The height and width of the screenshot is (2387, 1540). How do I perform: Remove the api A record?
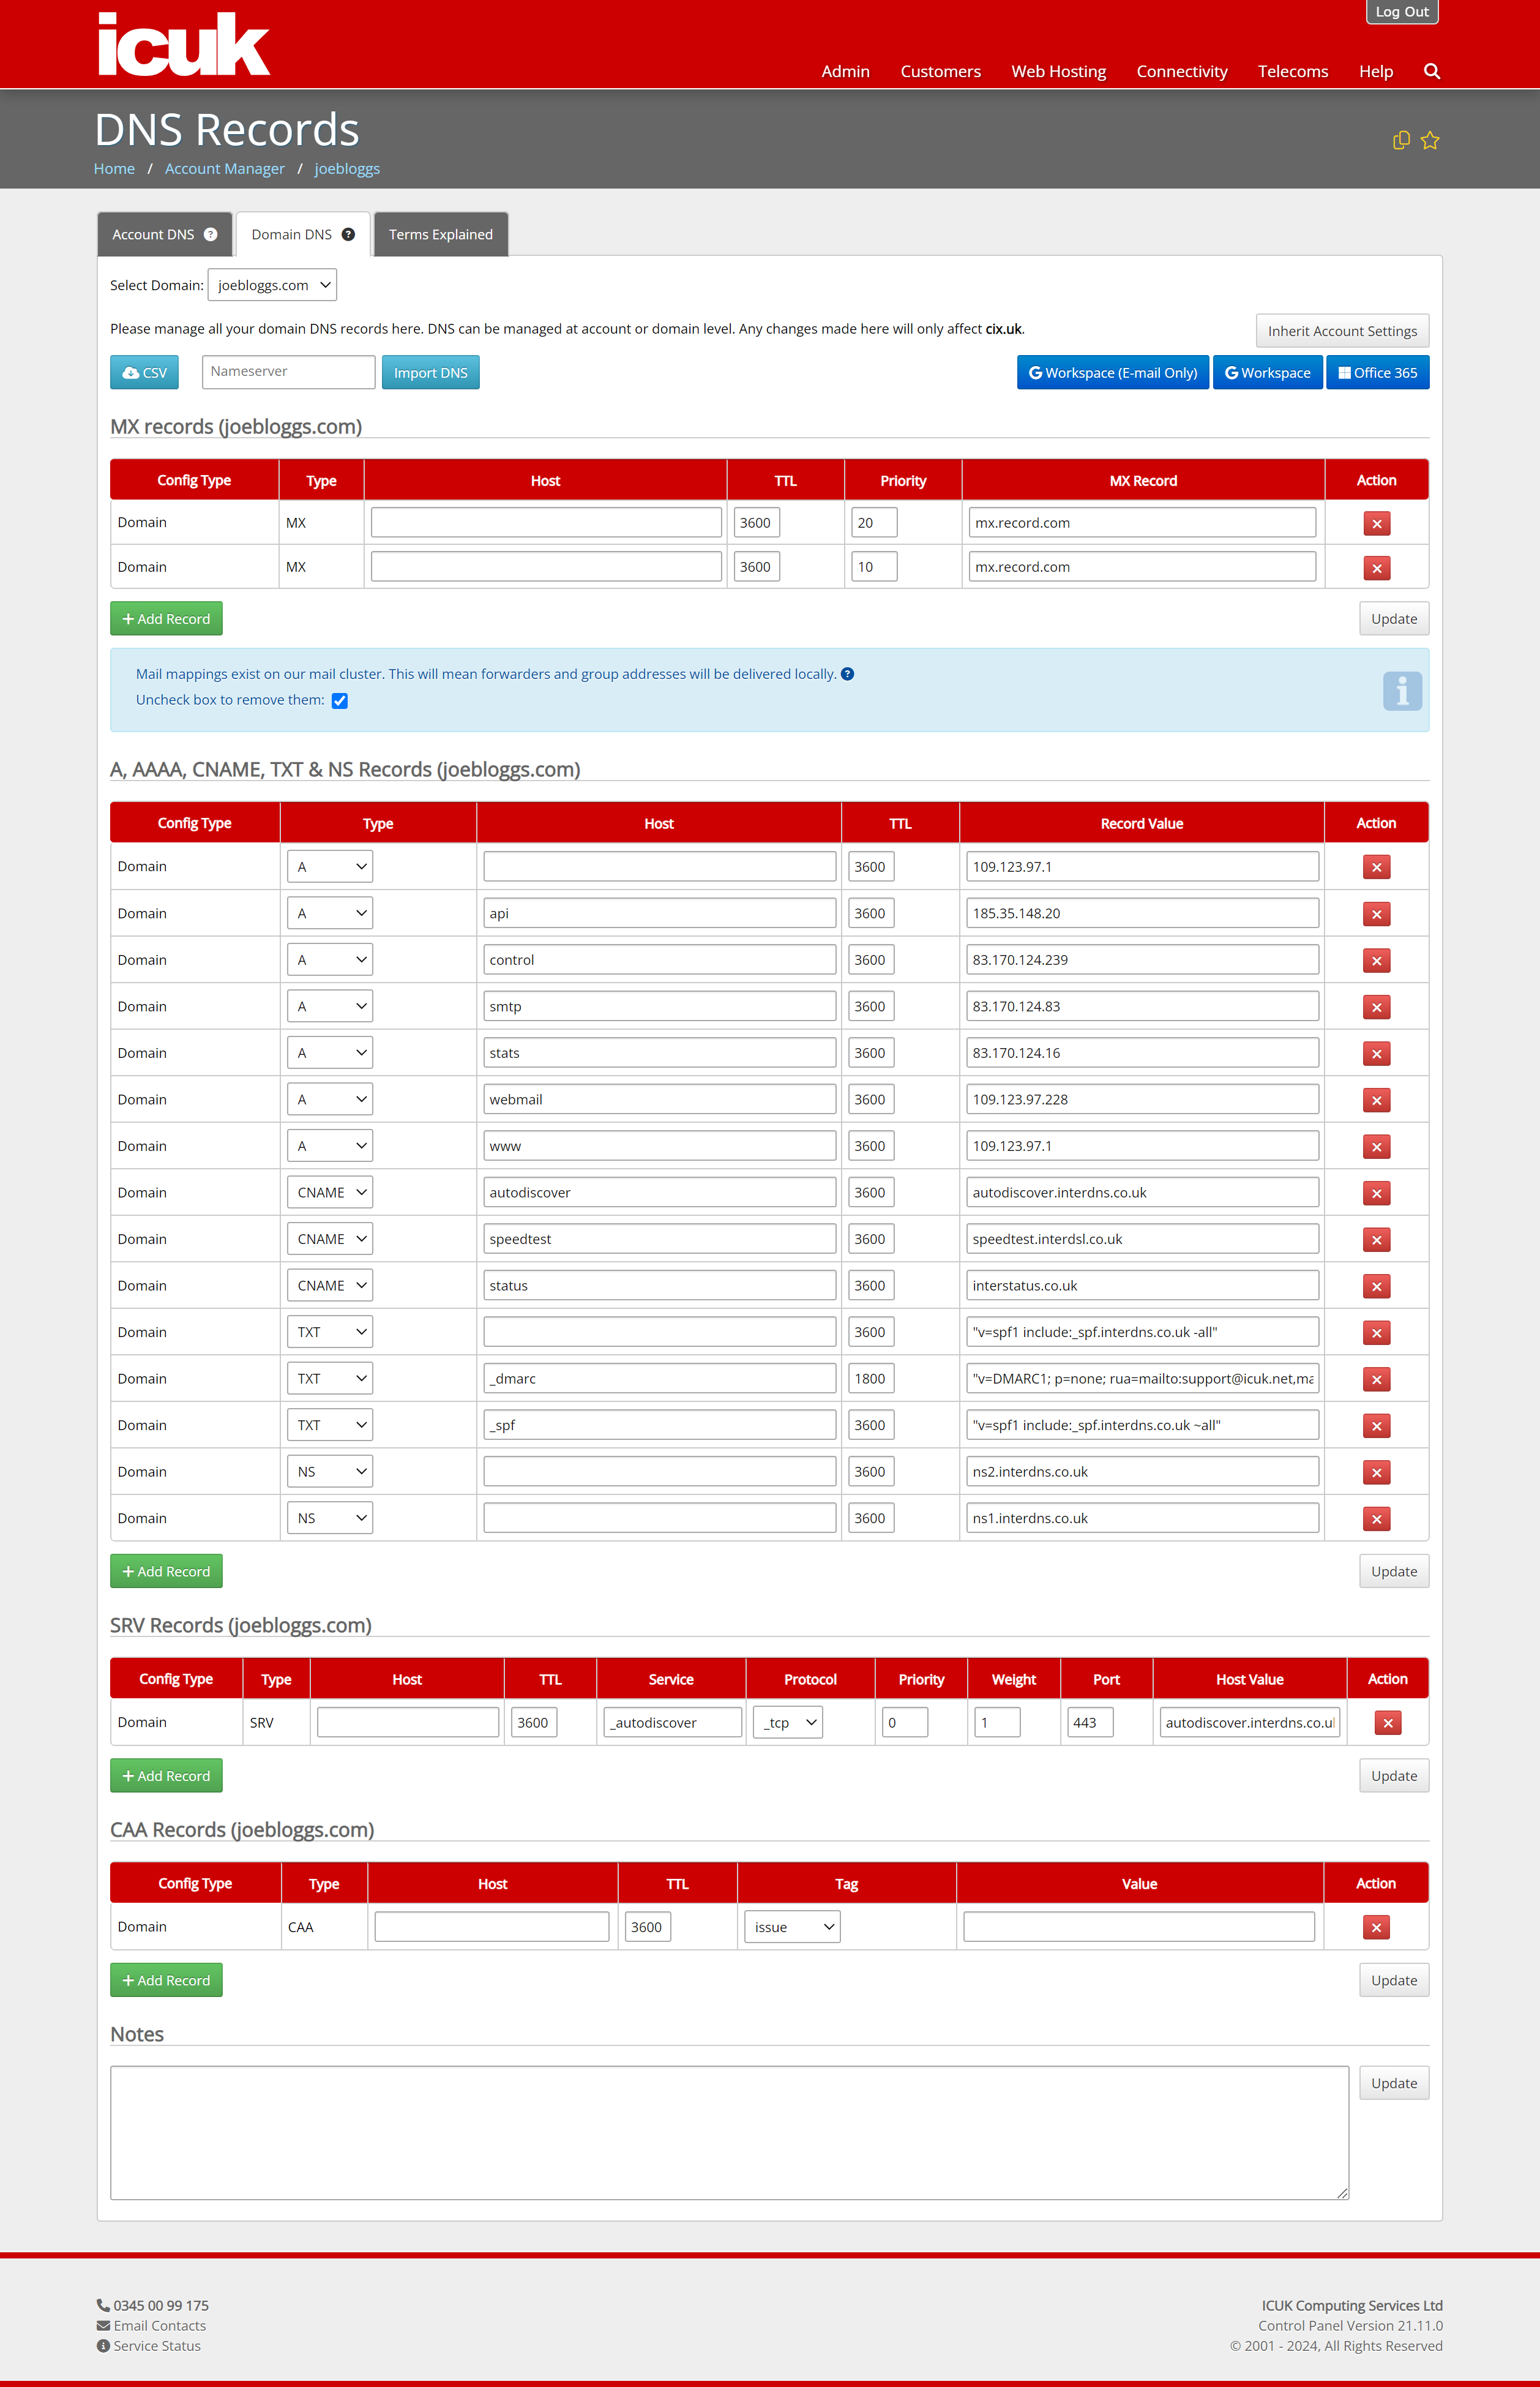point(1376,914)
